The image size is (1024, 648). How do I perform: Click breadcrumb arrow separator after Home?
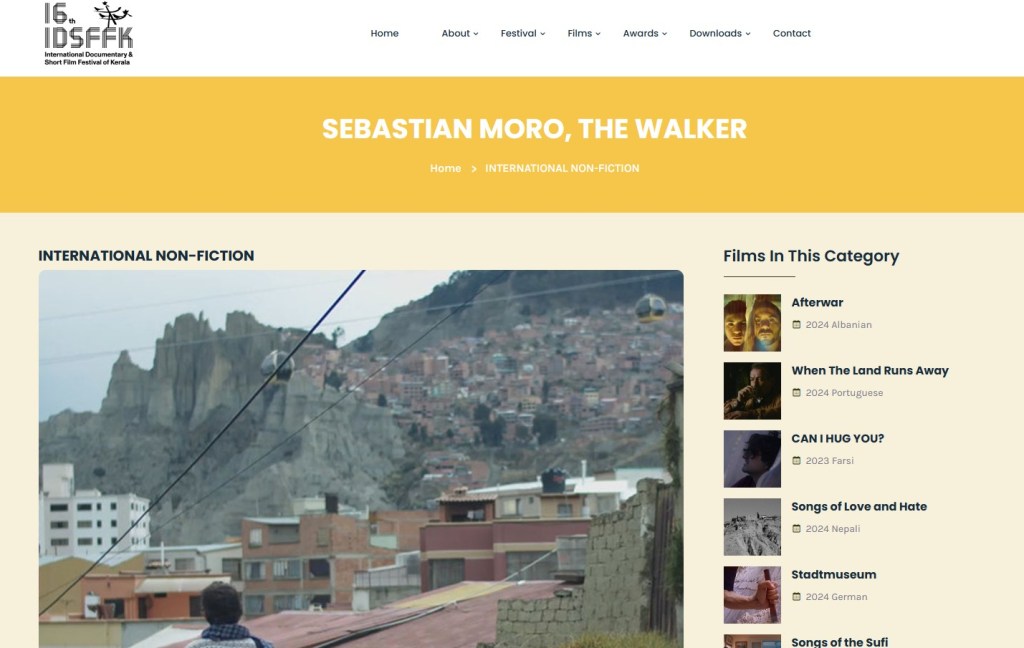[x=473, y=169]
